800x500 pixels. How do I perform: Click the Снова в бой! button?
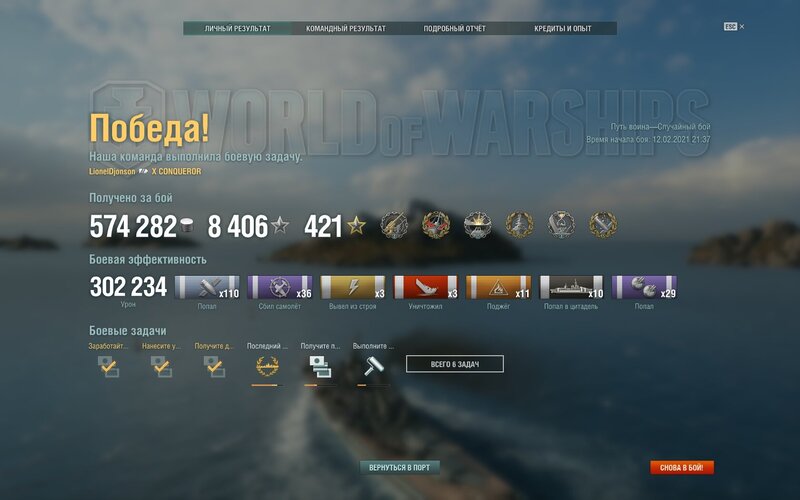[x=682, y=467]
